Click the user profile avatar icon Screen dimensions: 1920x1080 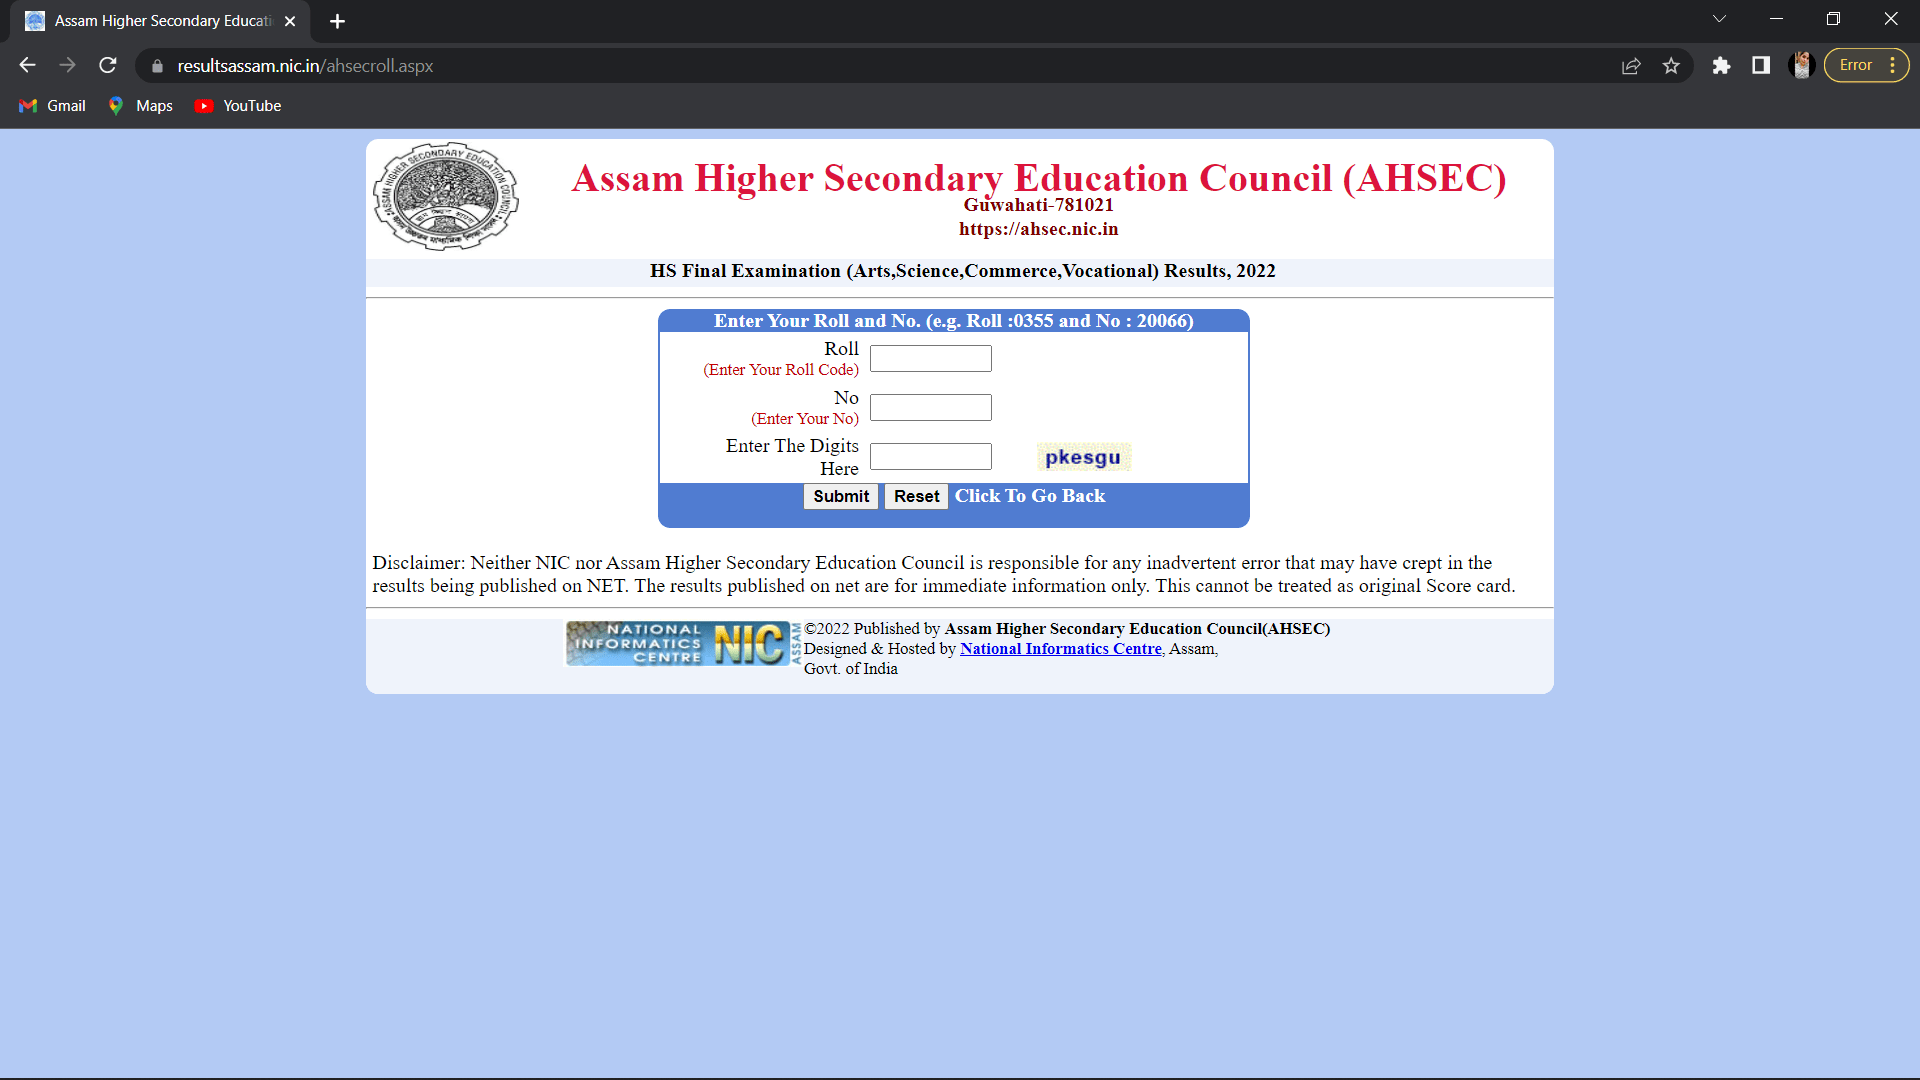pos(1802,65)
